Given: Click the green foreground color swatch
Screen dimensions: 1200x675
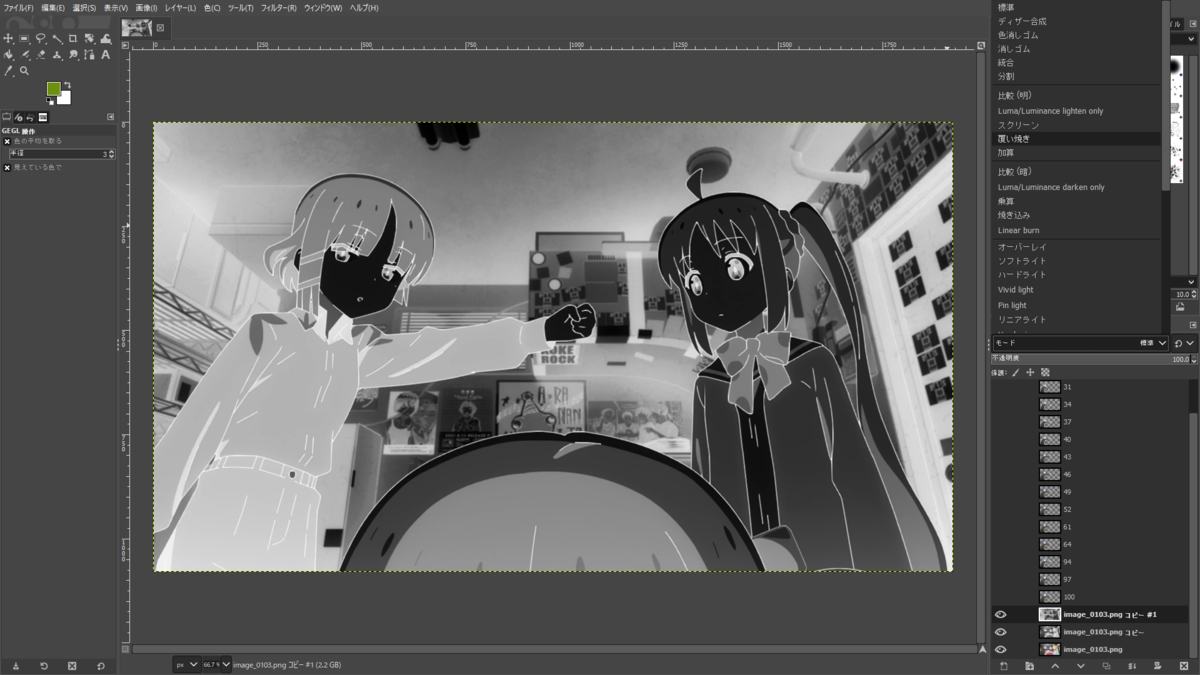Looking at the screenshot, I should [x=52, y=87].
